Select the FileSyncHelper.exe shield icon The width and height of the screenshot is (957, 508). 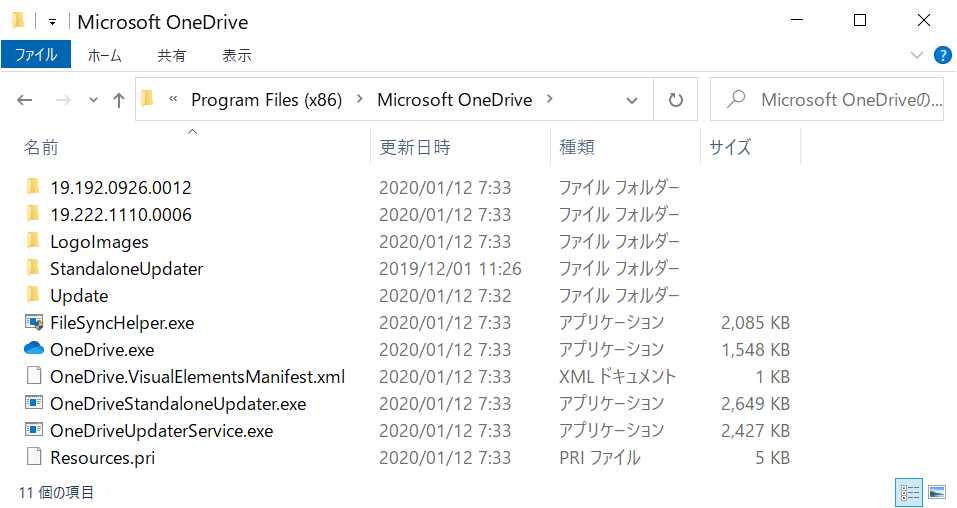pyautogui.click(x=34, y=322)
